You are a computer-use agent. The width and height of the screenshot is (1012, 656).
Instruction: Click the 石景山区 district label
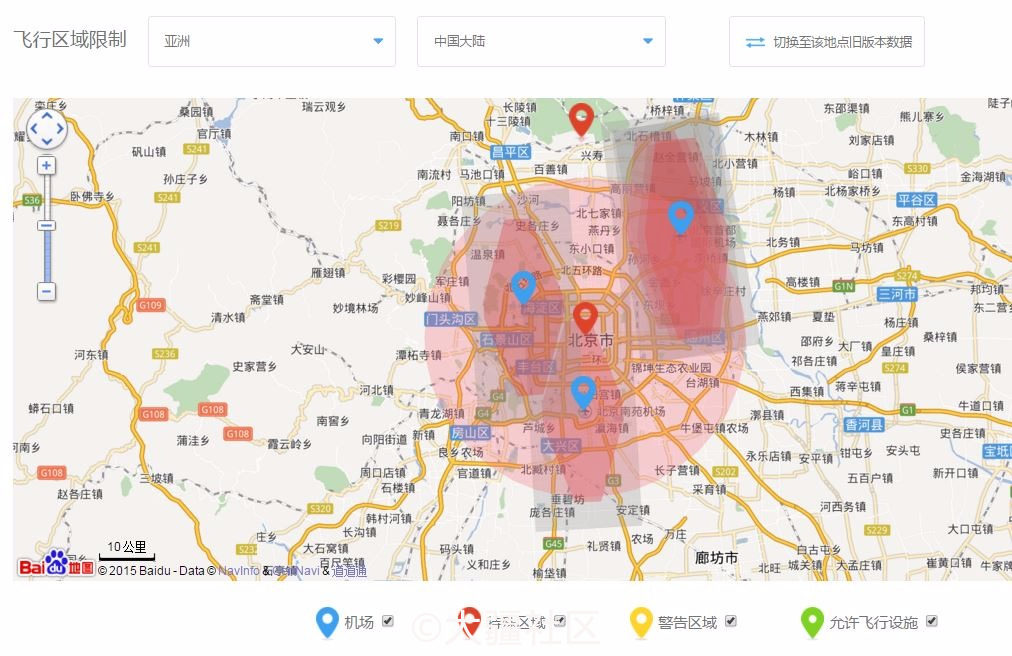(x=505, y=340)
